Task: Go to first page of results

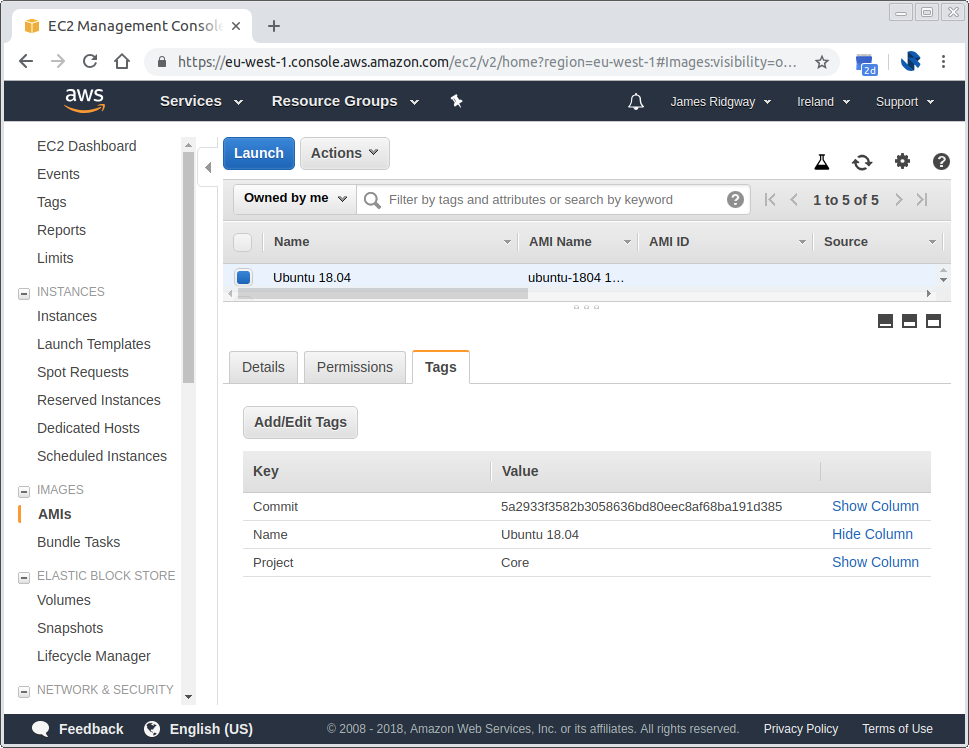Action: [769, 200]
